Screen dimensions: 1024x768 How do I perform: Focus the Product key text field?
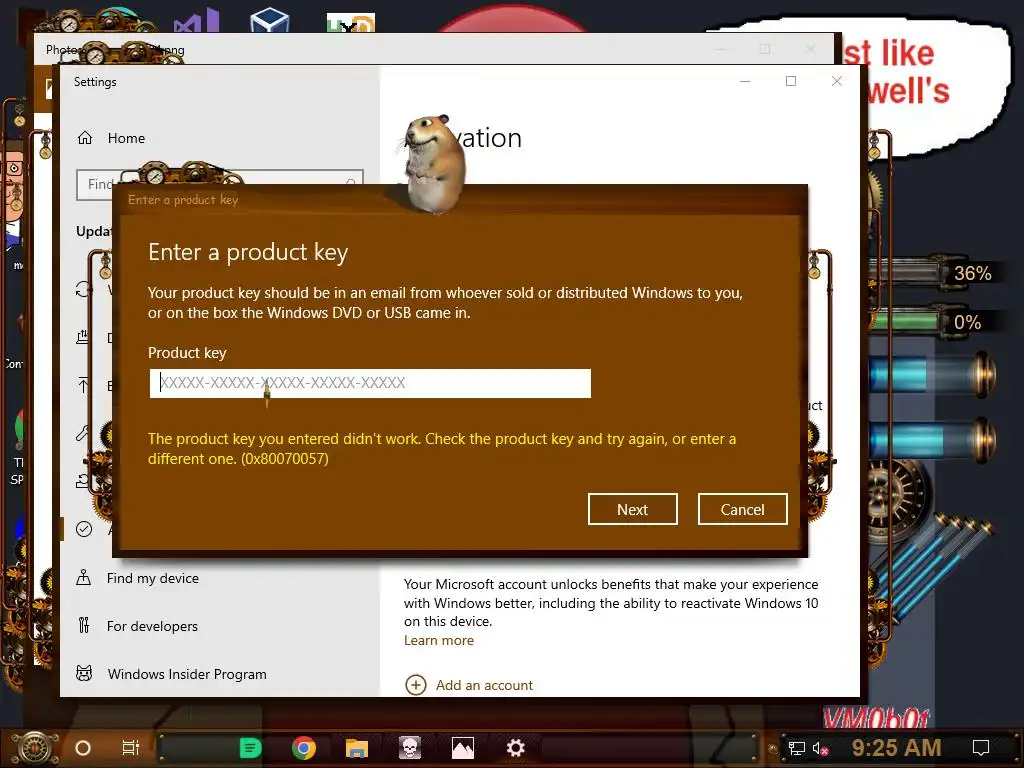(370, 383)
